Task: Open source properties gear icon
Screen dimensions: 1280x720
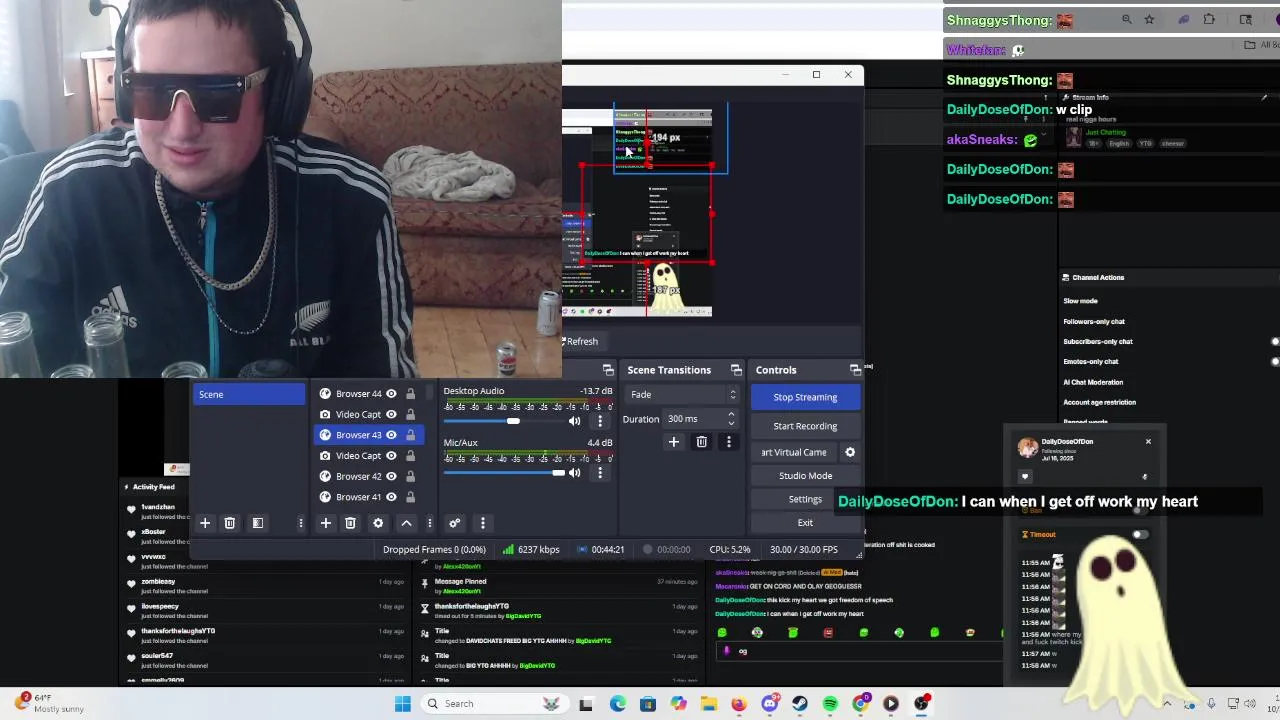Action: pos(378,523)
